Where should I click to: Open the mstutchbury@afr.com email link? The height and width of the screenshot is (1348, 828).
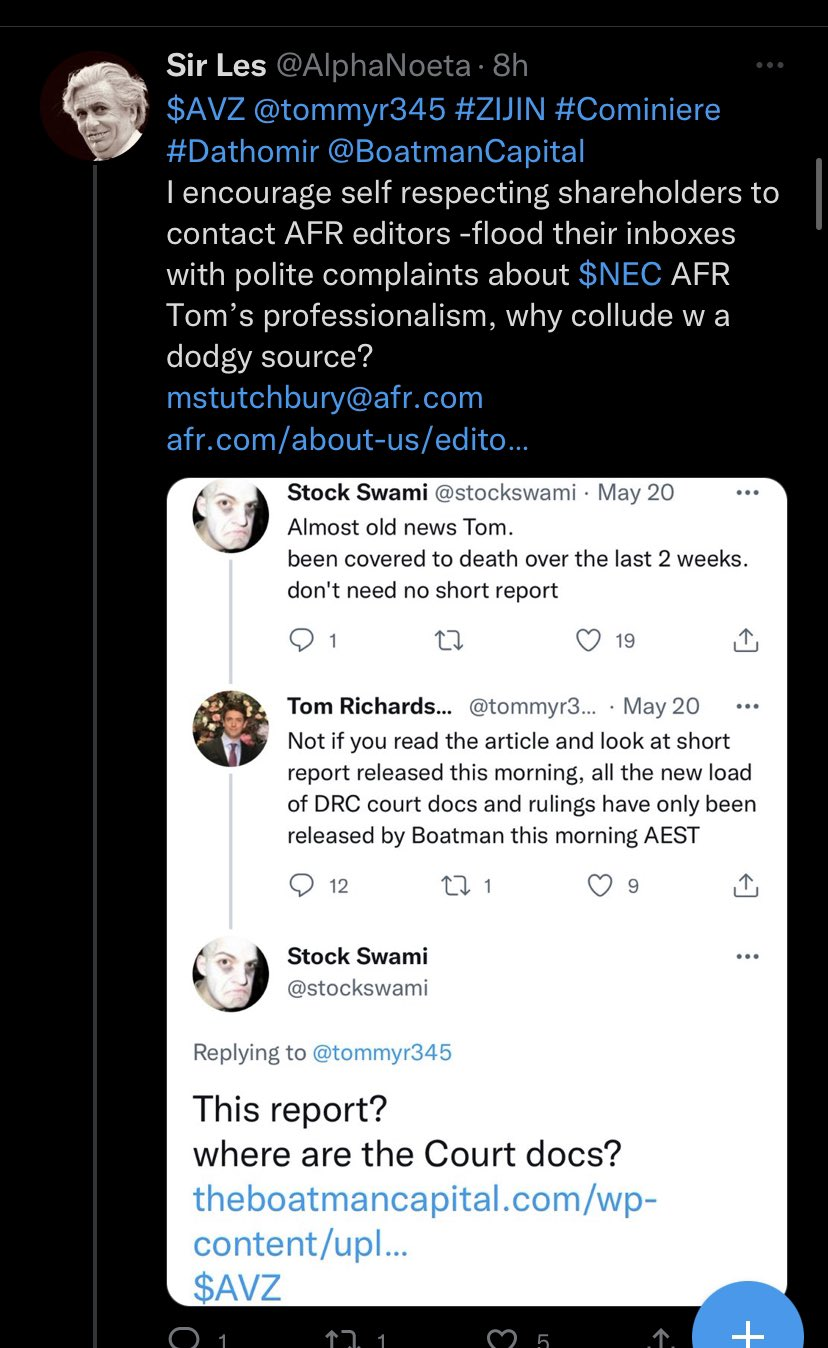324,397
